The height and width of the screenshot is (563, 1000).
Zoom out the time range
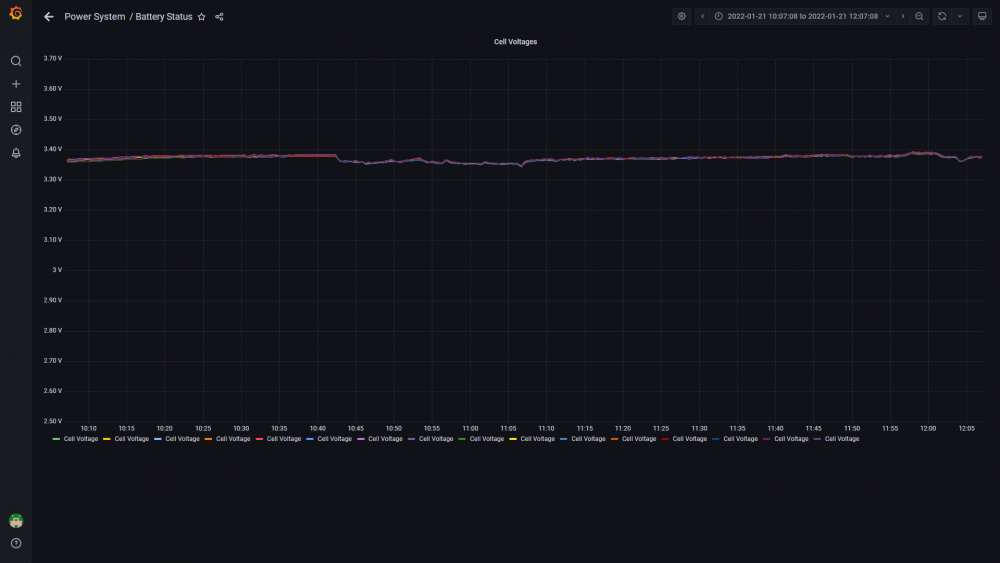(x=919, y=17)
